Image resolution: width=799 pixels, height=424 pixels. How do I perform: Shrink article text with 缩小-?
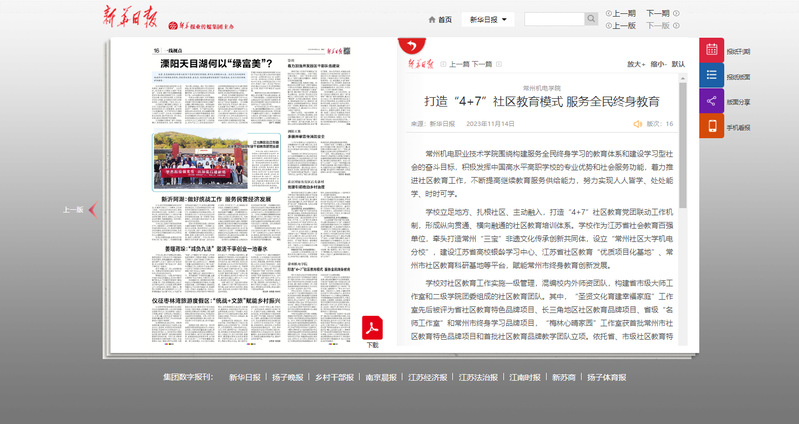[x=657, y=64]
